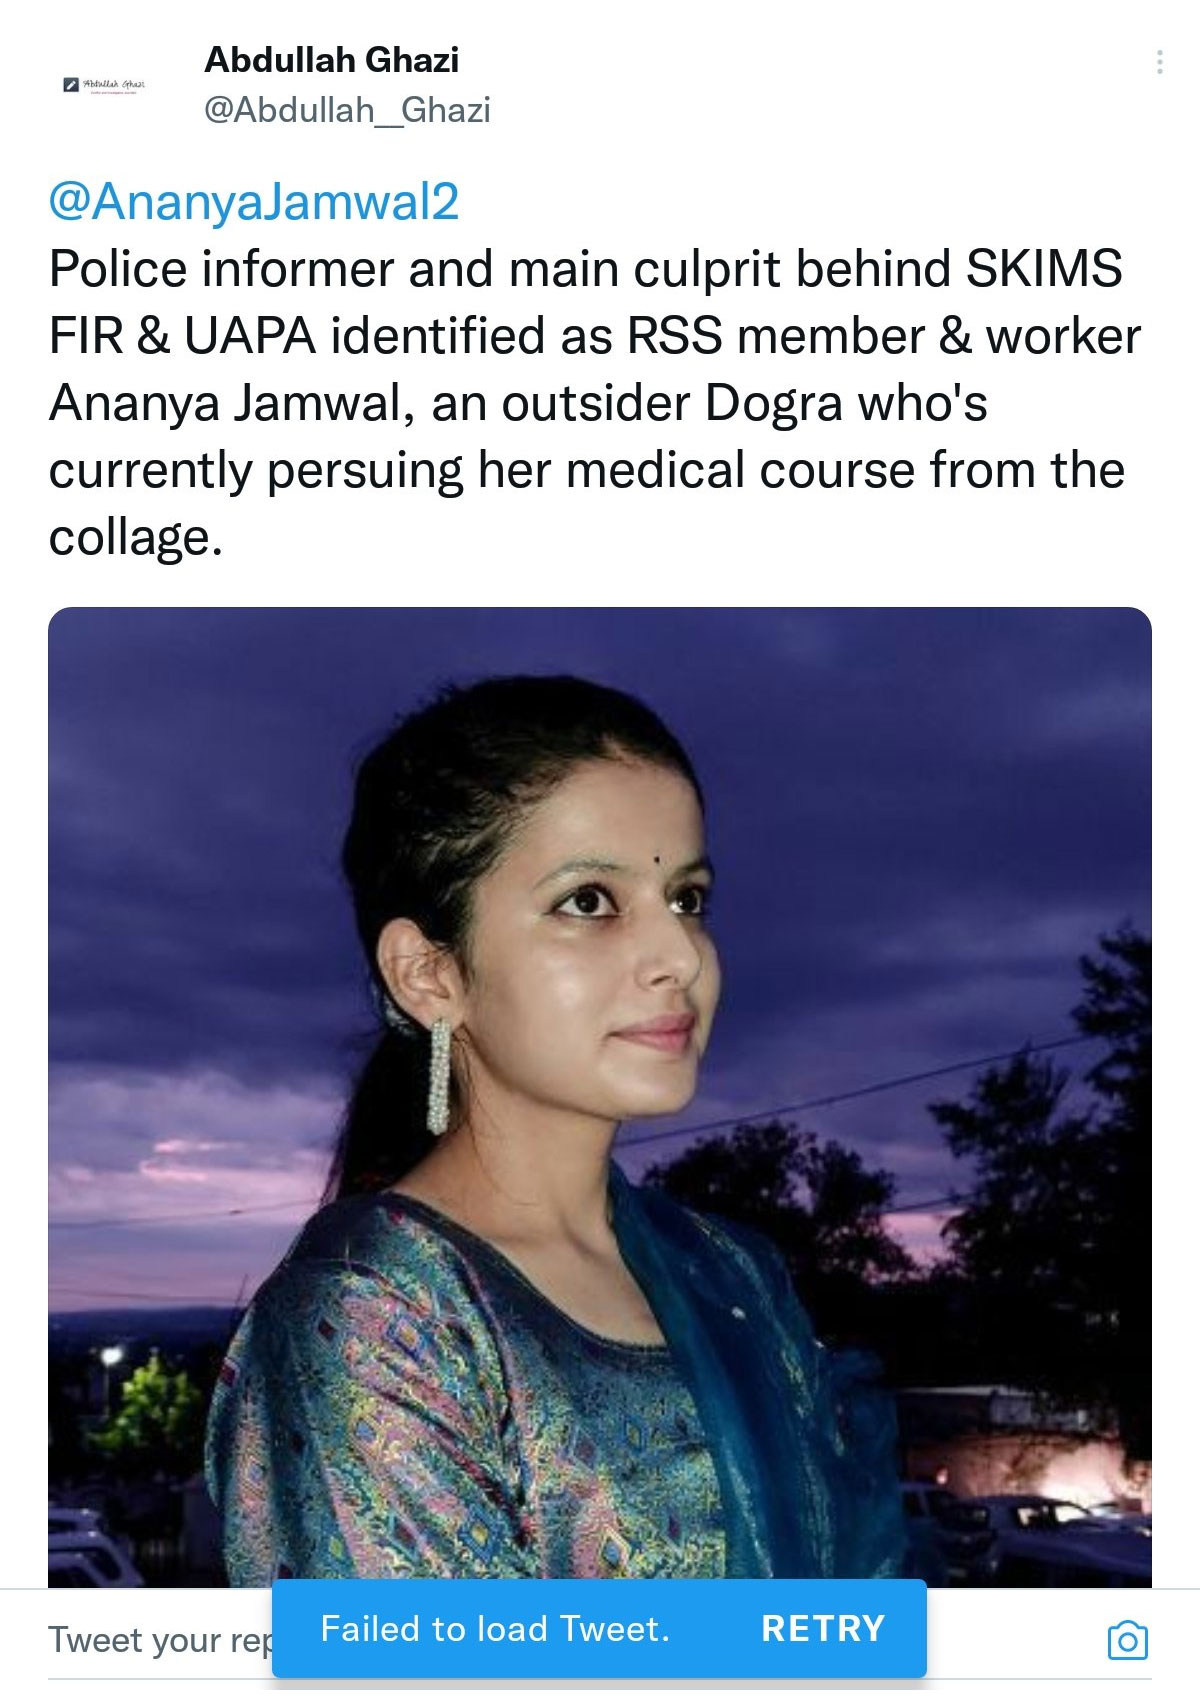
Task: Open the @AnanyaJamwal2 mention link
Action: coord(254,202)
